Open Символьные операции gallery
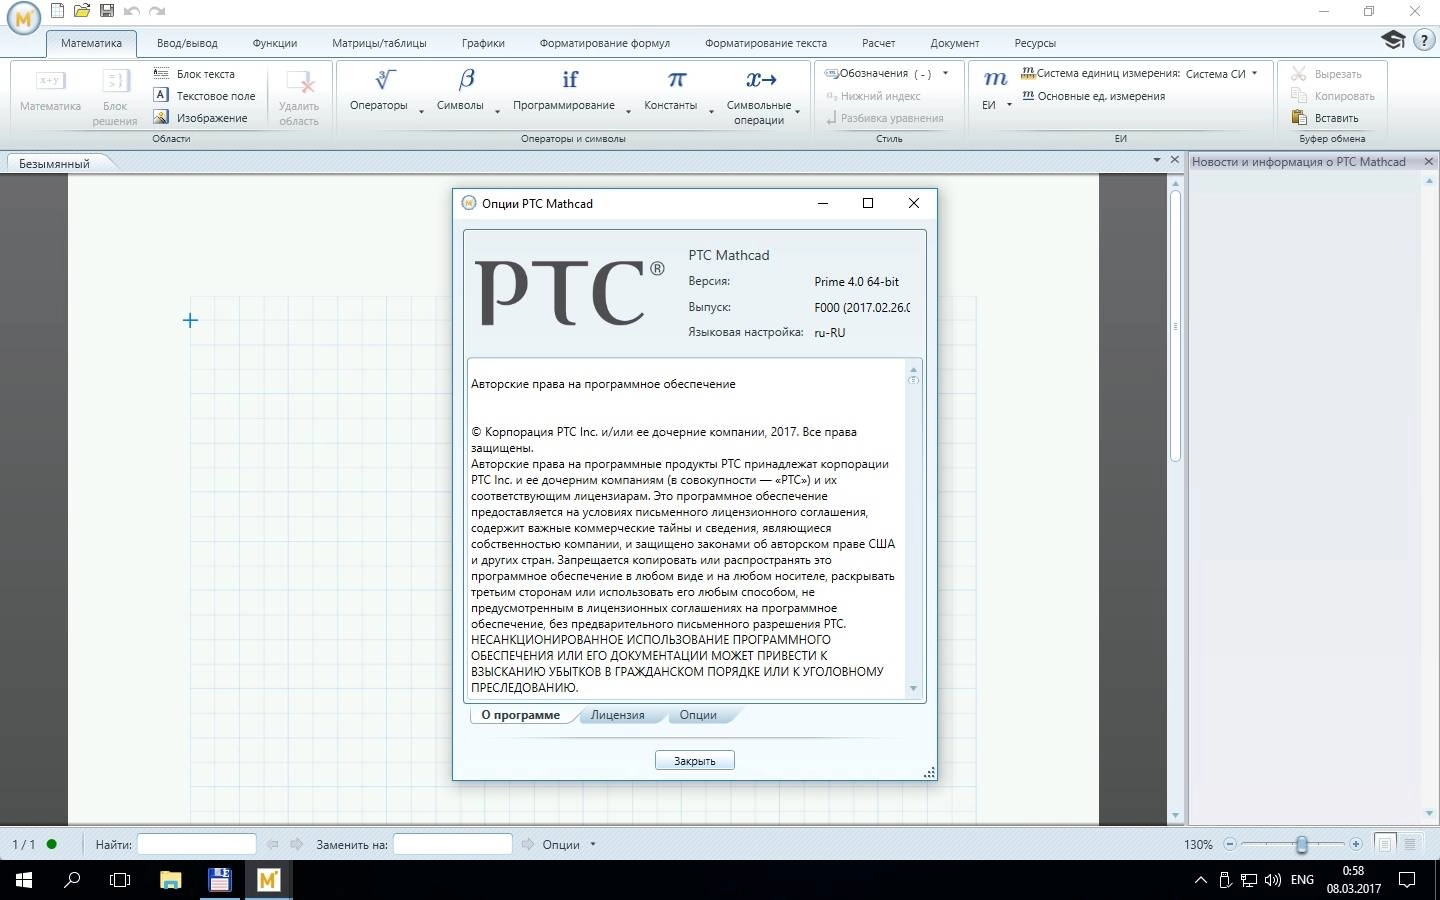This screenshot has width=1440, height=900. point(759,97)
